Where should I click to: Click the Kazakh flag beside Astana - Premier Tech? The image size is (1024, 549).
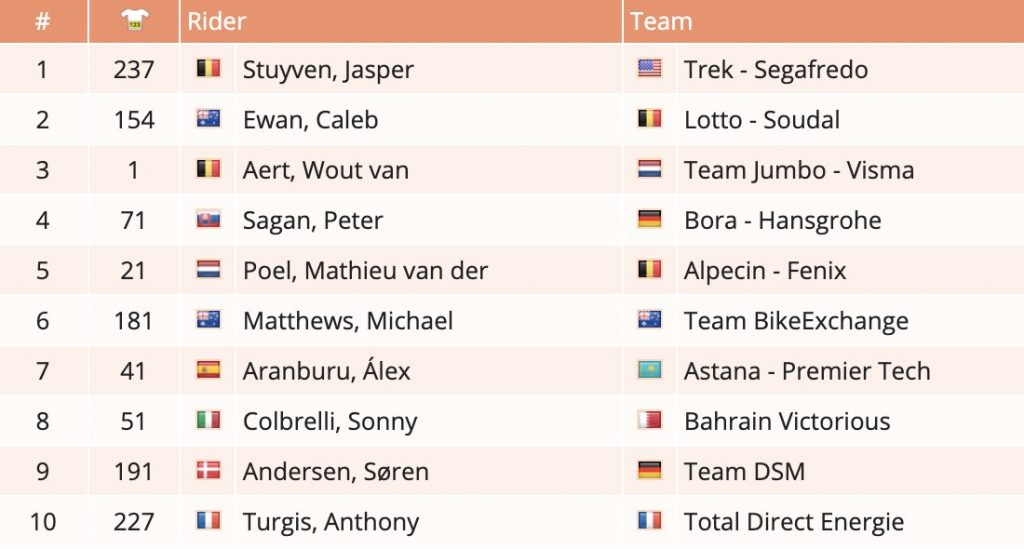click(649, 369)
